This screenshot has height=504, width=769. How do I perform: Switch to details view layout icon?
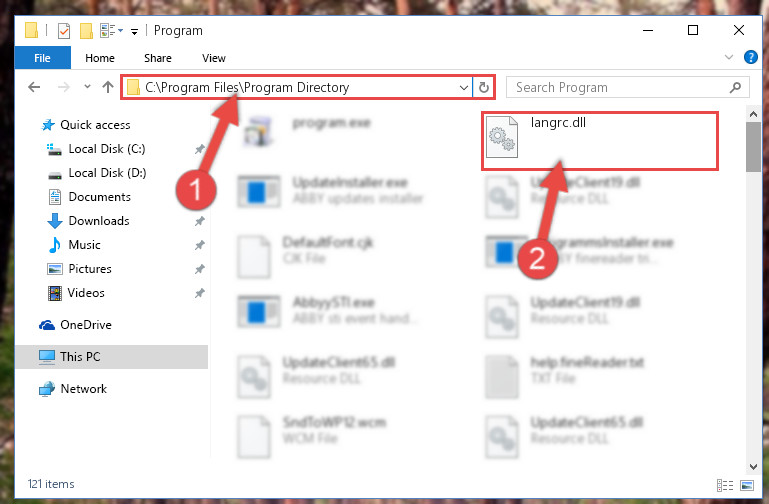(x=725, y=485)
